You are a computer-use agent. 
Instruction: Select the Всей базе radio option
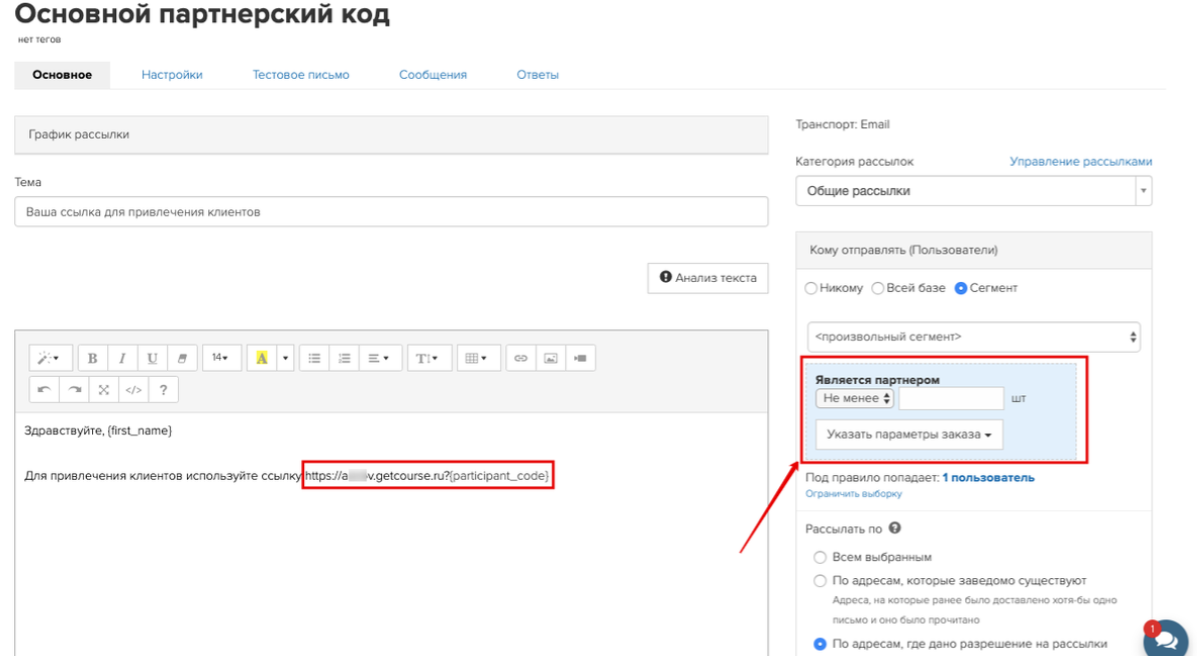point(878,288)
